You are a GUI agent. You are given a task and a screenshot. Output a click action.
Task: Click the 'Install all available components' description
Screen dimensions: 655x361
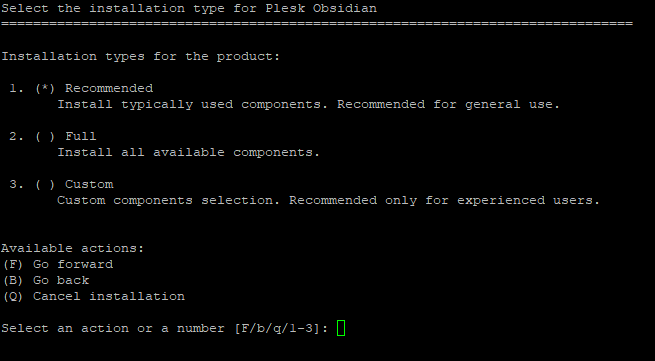click(x=188, y=153)
